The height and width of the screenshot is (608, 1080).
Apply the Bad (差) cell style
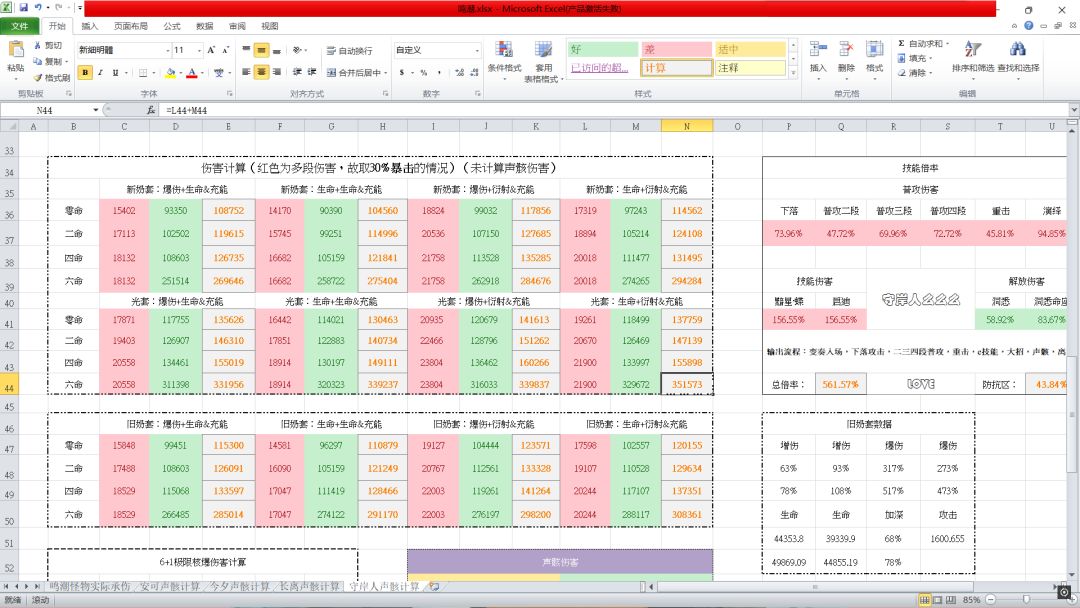pyautogui.click(x=676, y=50)
